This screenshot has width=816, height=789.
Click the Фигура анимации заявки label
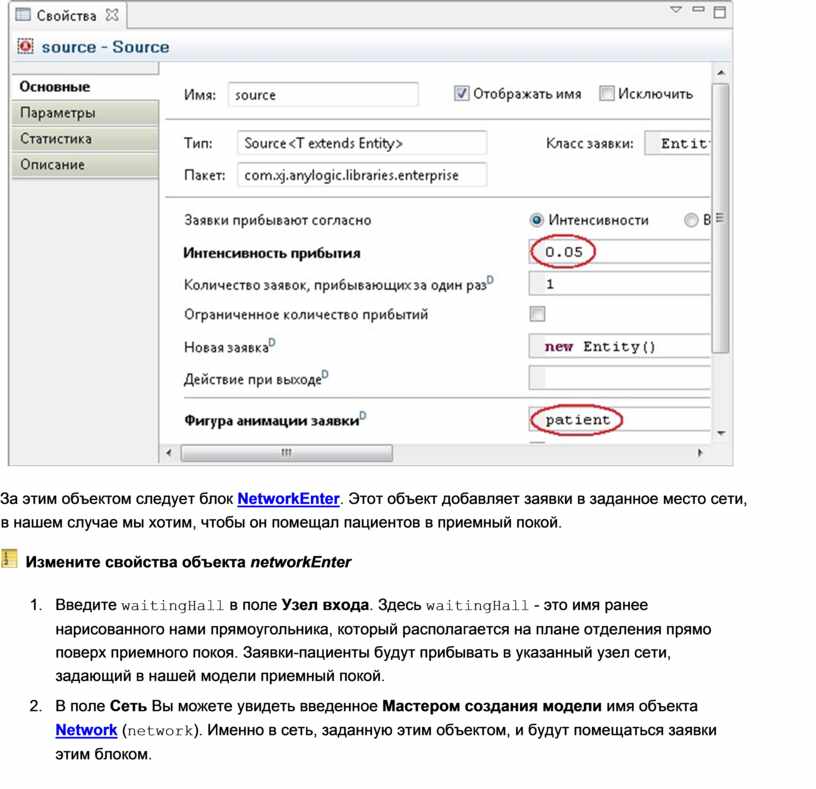(x=272, y=420)
